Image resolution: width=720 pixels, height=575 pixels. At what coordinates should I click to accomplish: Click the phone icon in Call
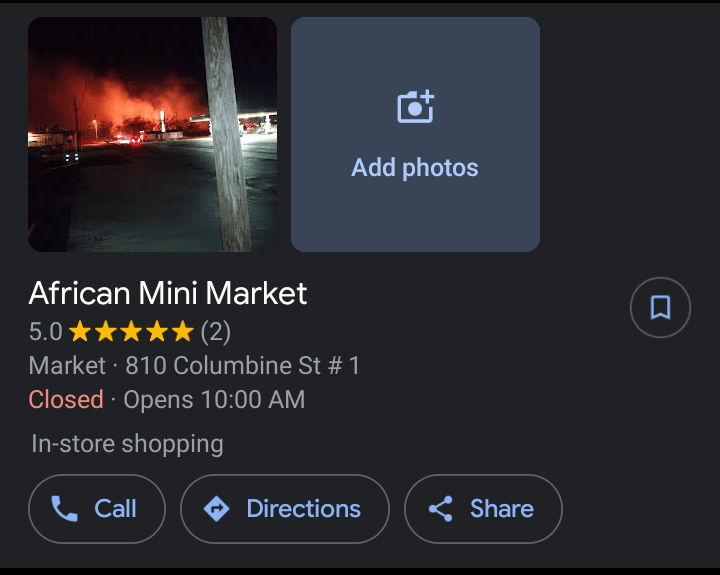[64, 509]
